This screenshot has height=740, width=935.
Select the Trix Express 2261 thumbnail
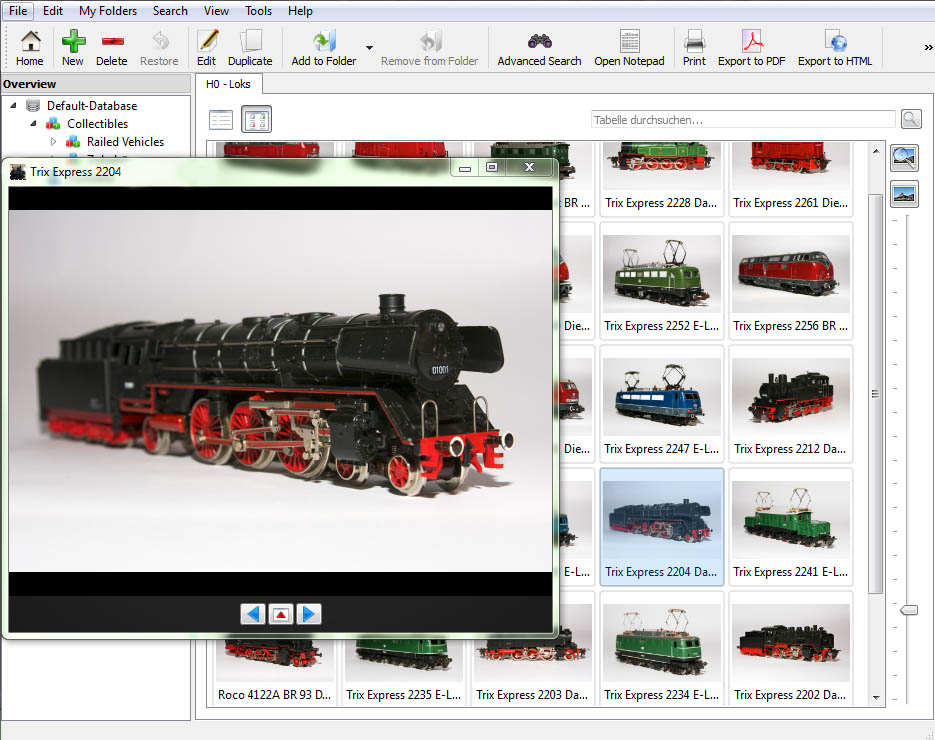tap(791, 178)
